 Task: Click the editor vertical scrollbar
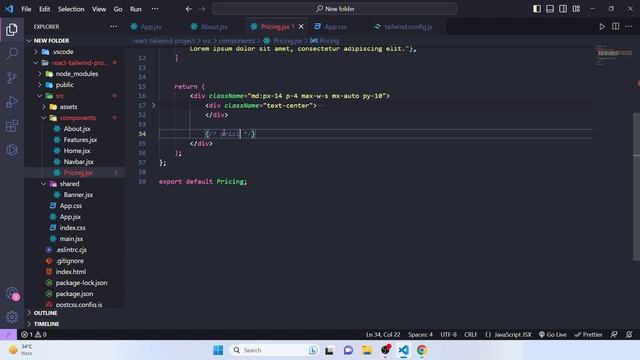coord(636,187)
